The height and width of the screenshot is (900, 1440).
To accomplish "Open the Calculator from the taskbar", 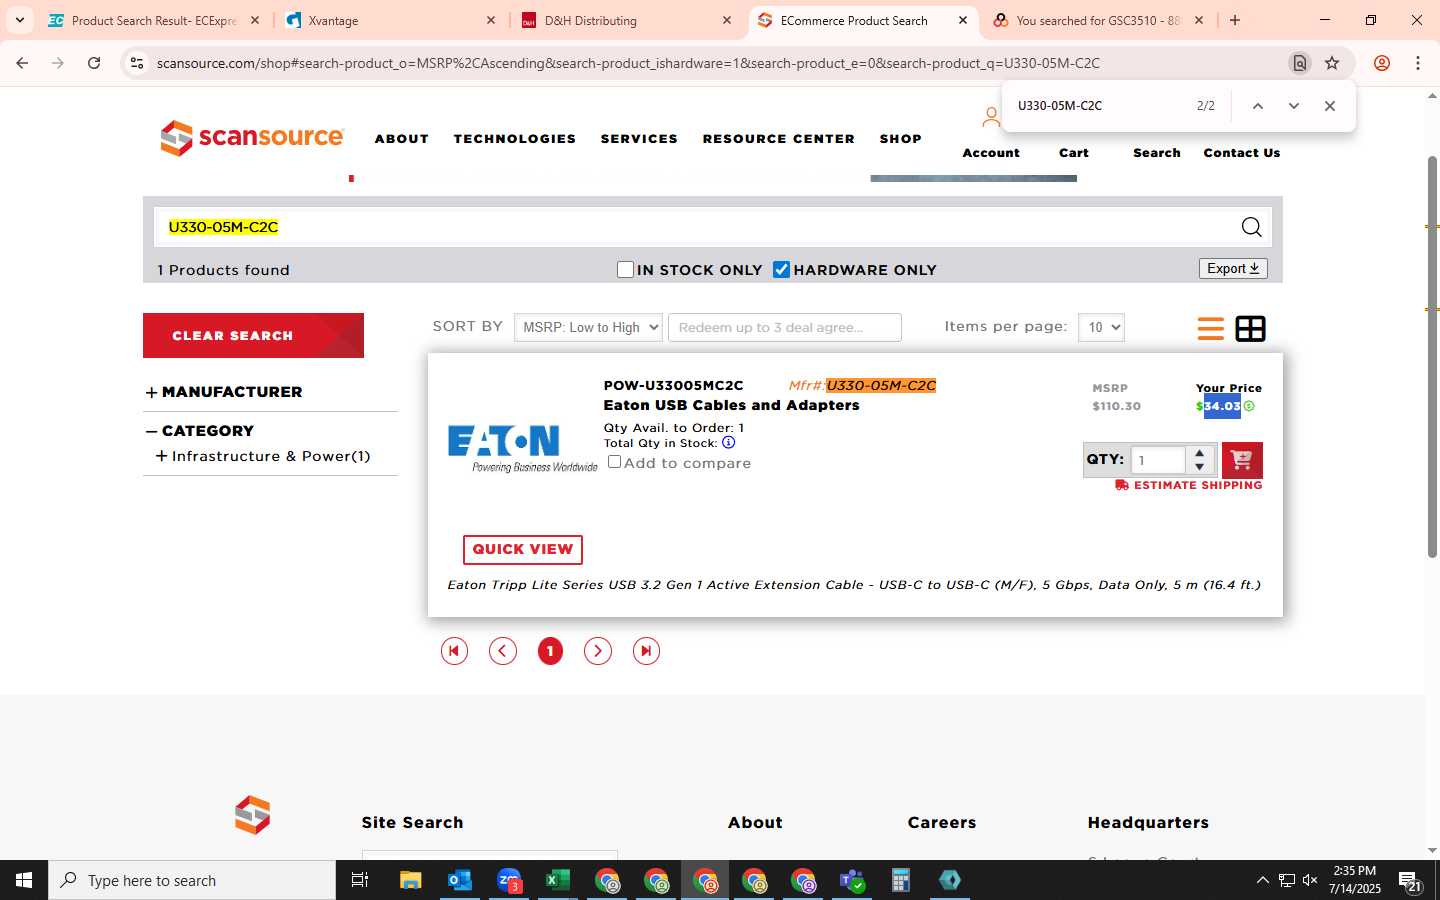I will (901, 880).
